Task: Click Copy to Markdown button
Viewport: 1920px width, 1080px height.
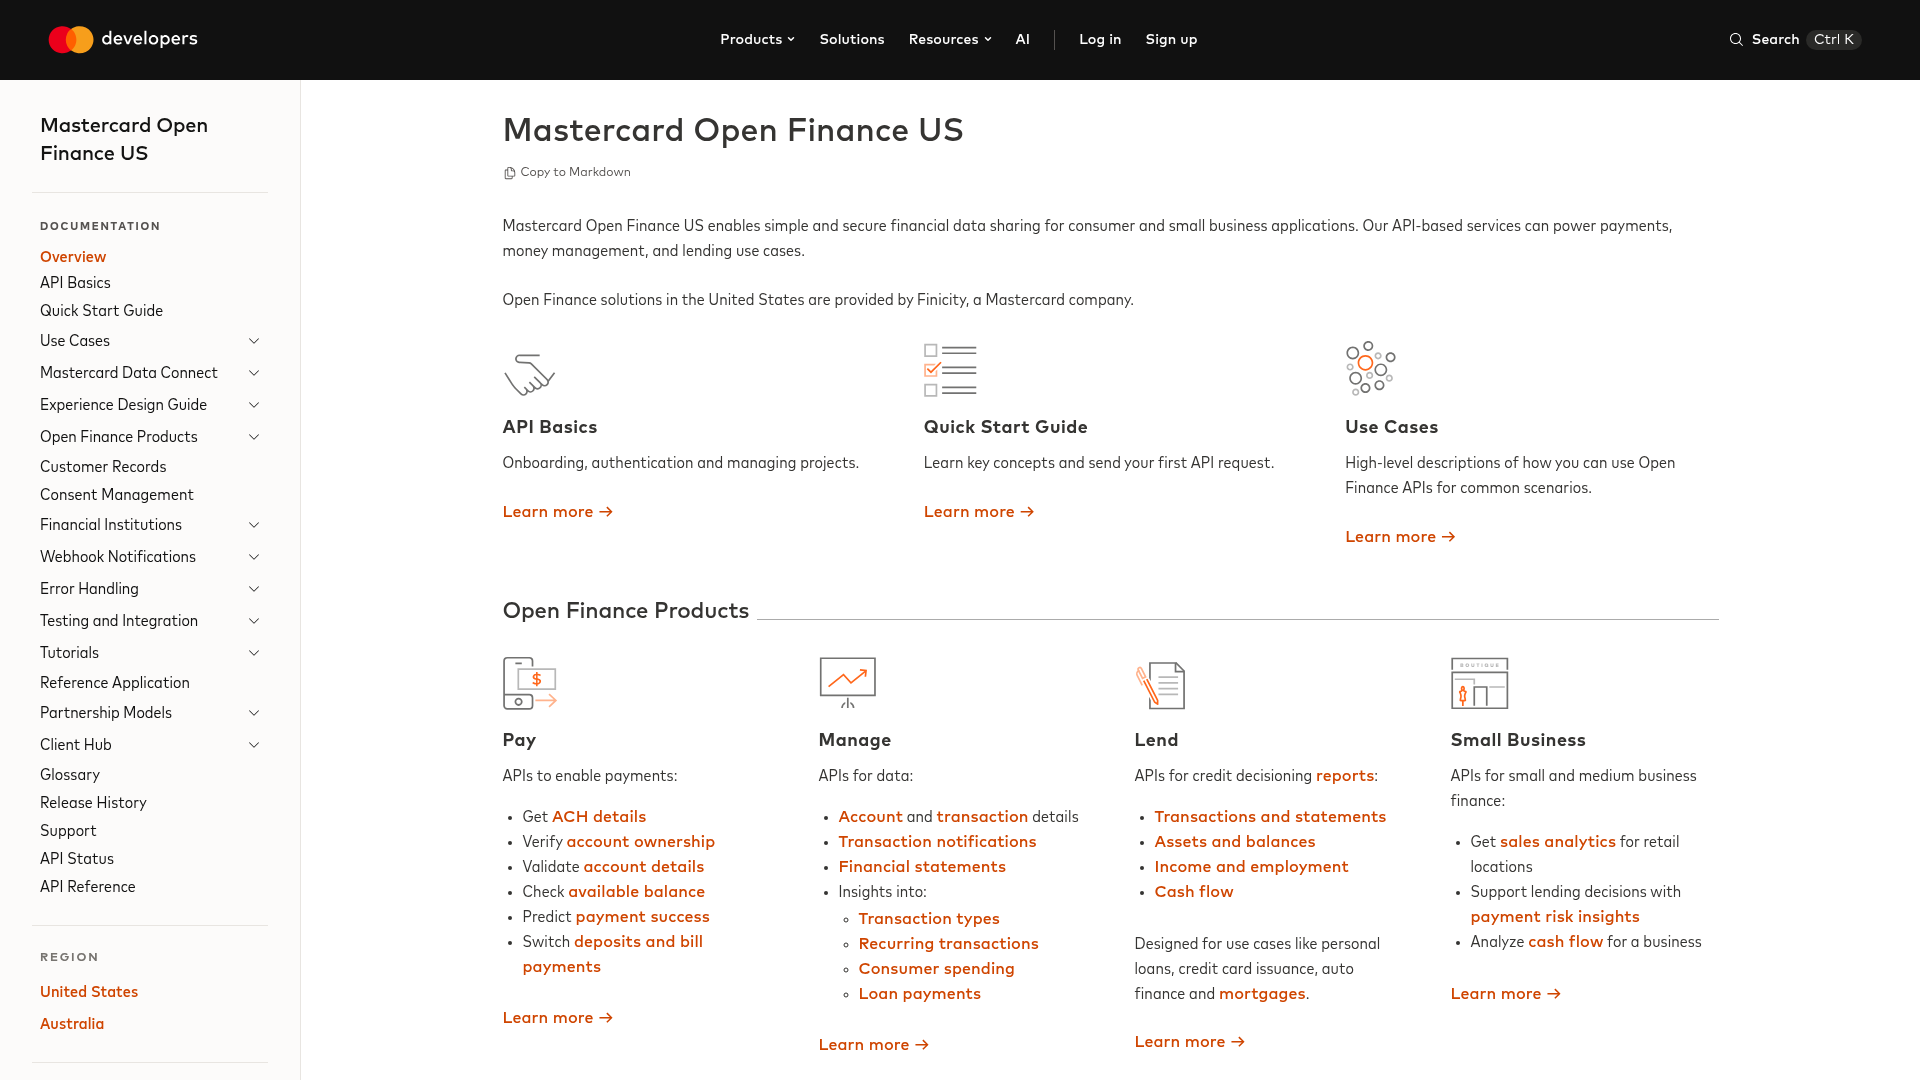Action: tap(567, 173)
